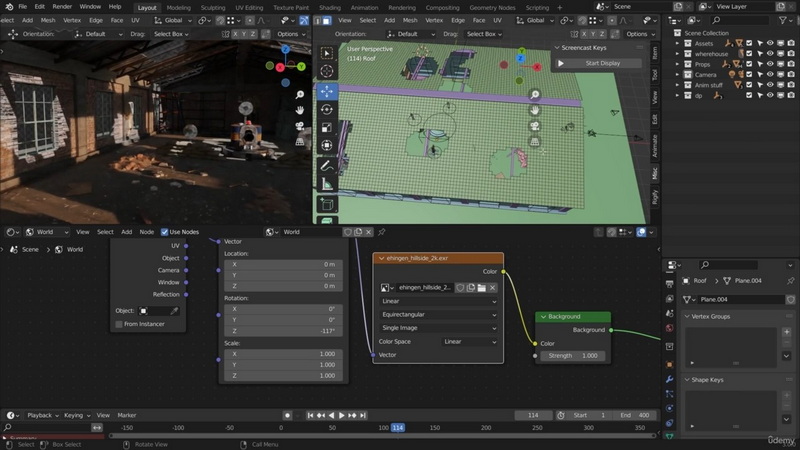Open Playback menu in timeline
This screenshot has height=450, width=800.
click(42, 415)
